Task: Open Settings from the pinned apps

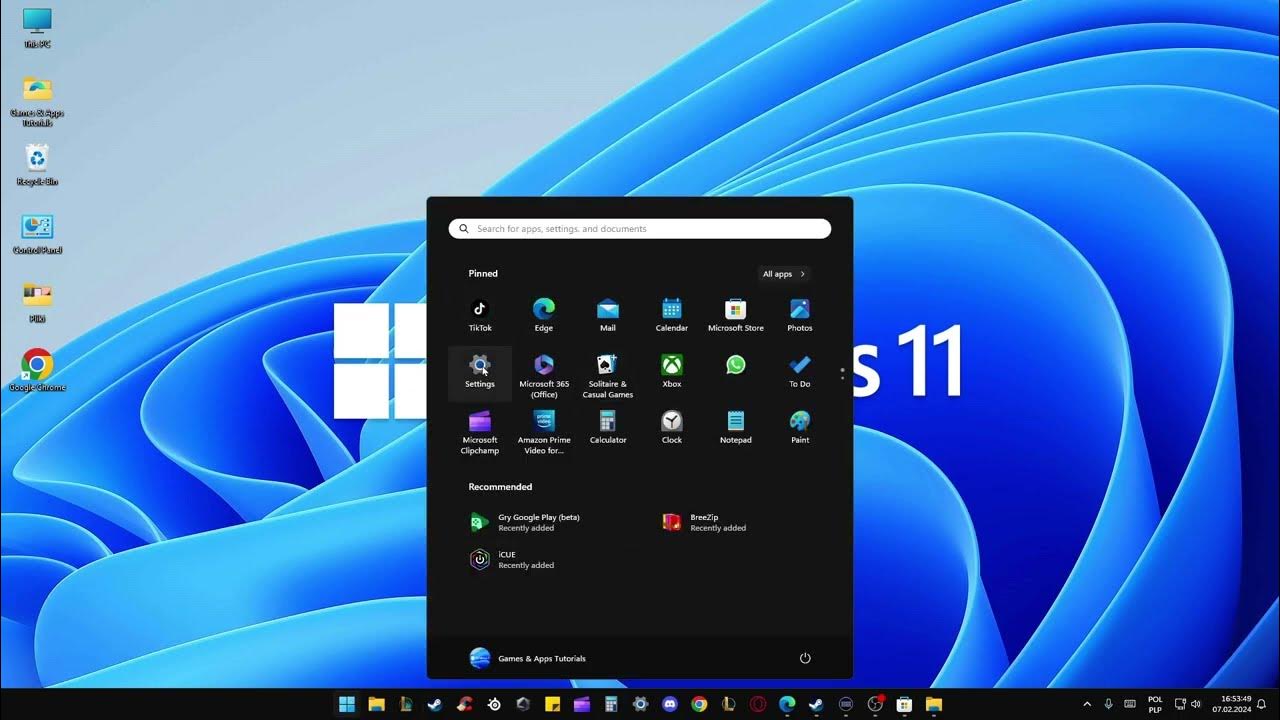Action: (x=480, y=372)
